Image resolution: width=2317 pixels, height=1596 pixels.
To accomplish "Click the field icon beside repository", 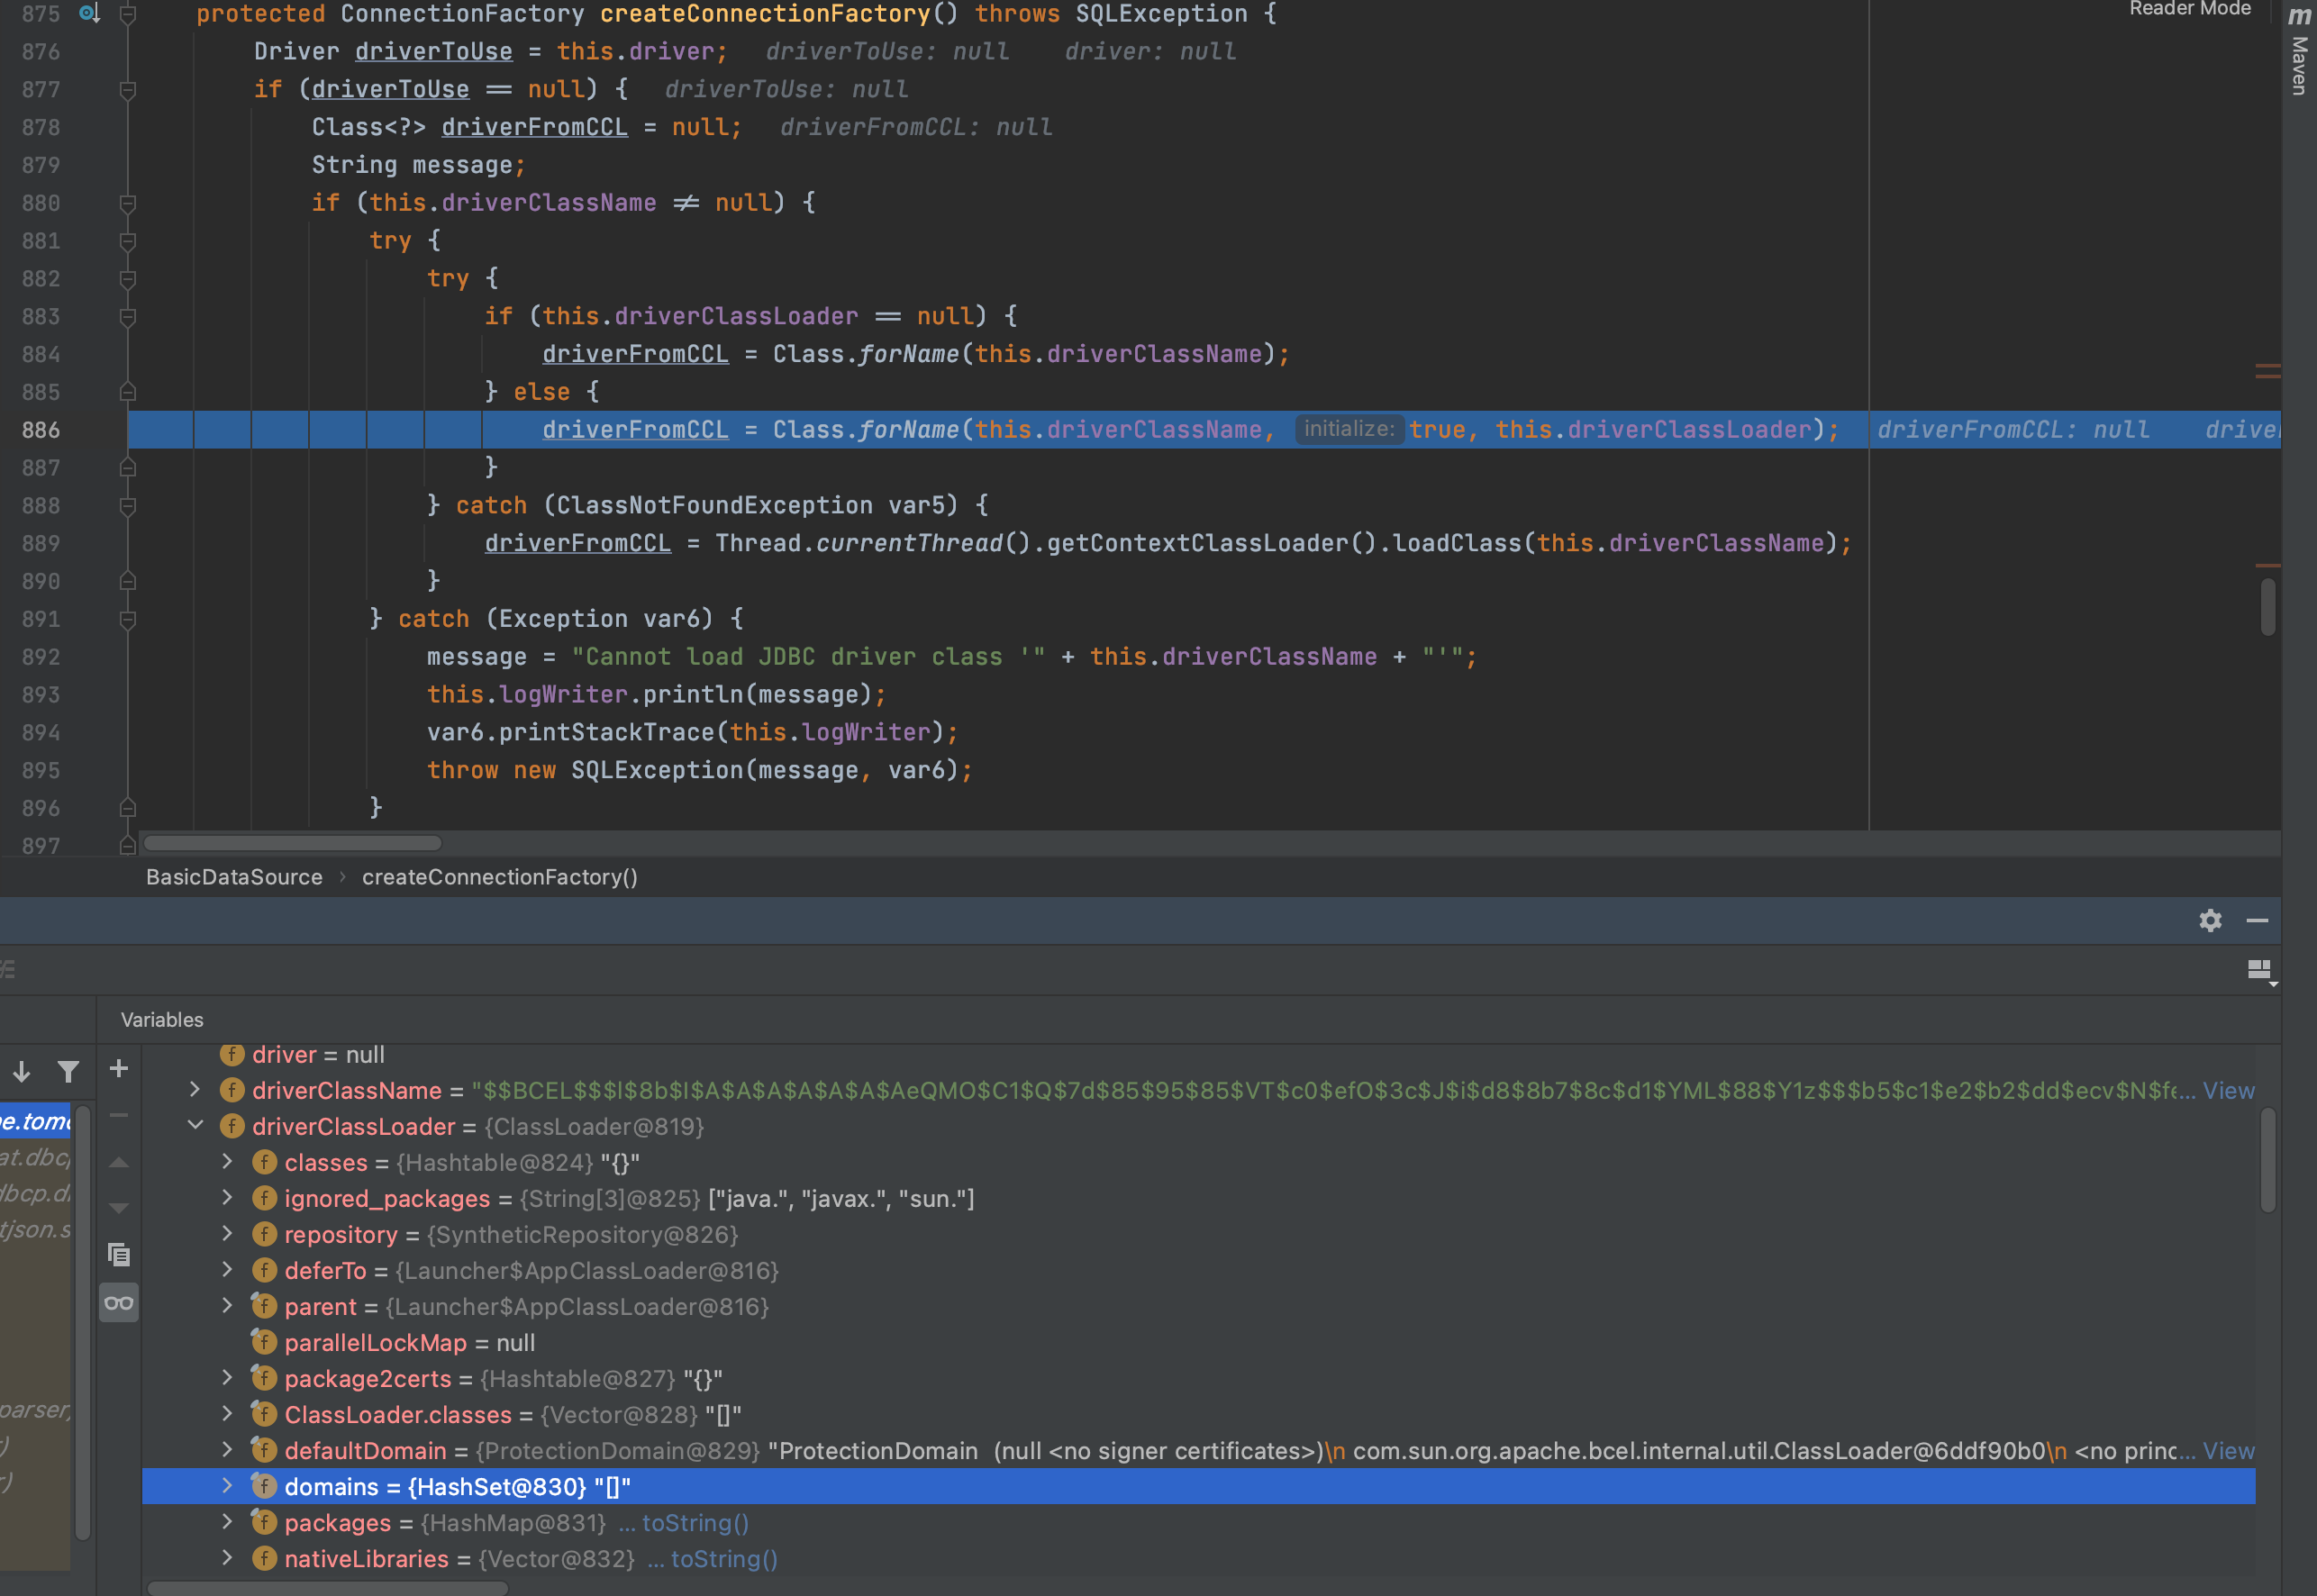I will (x=264, y=1234).
